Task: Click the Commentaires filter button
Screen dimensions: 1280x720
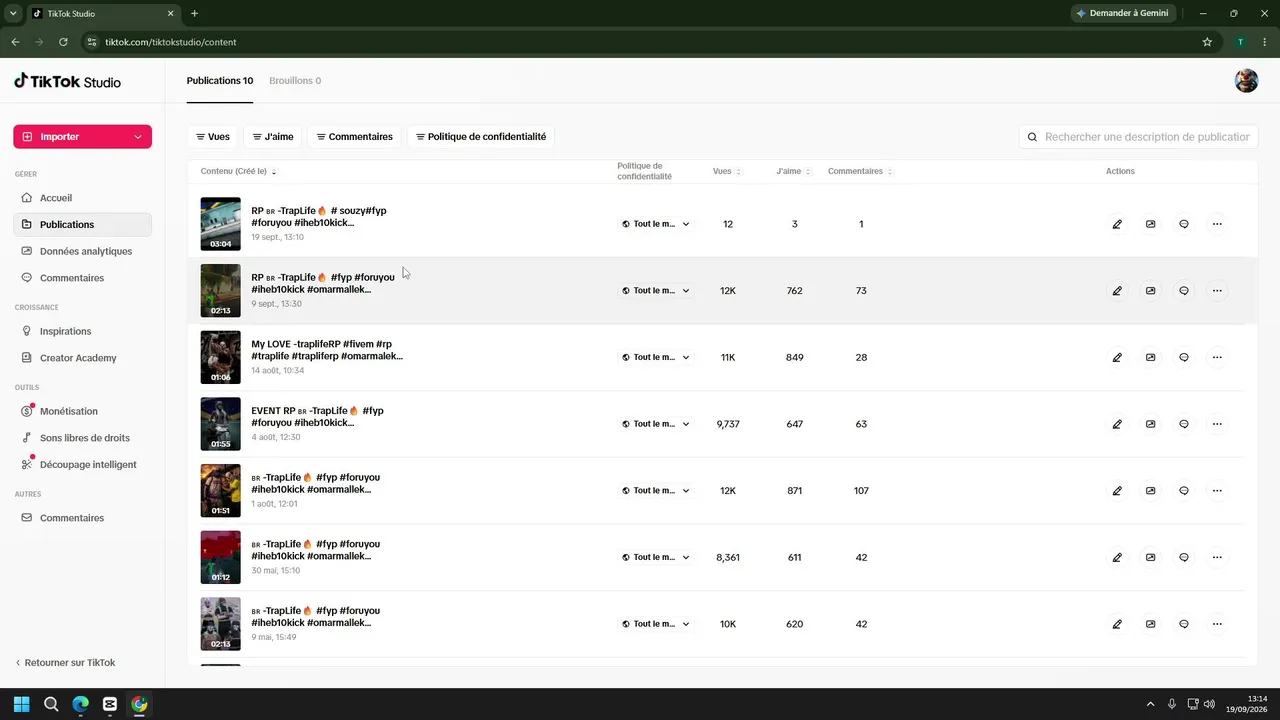Action: pyautogui.click(x=355, y=137)
